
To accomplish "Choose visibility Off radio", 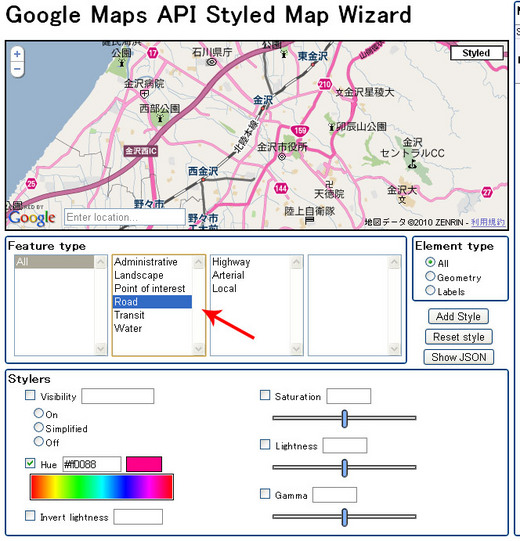I will pos(39,441).
